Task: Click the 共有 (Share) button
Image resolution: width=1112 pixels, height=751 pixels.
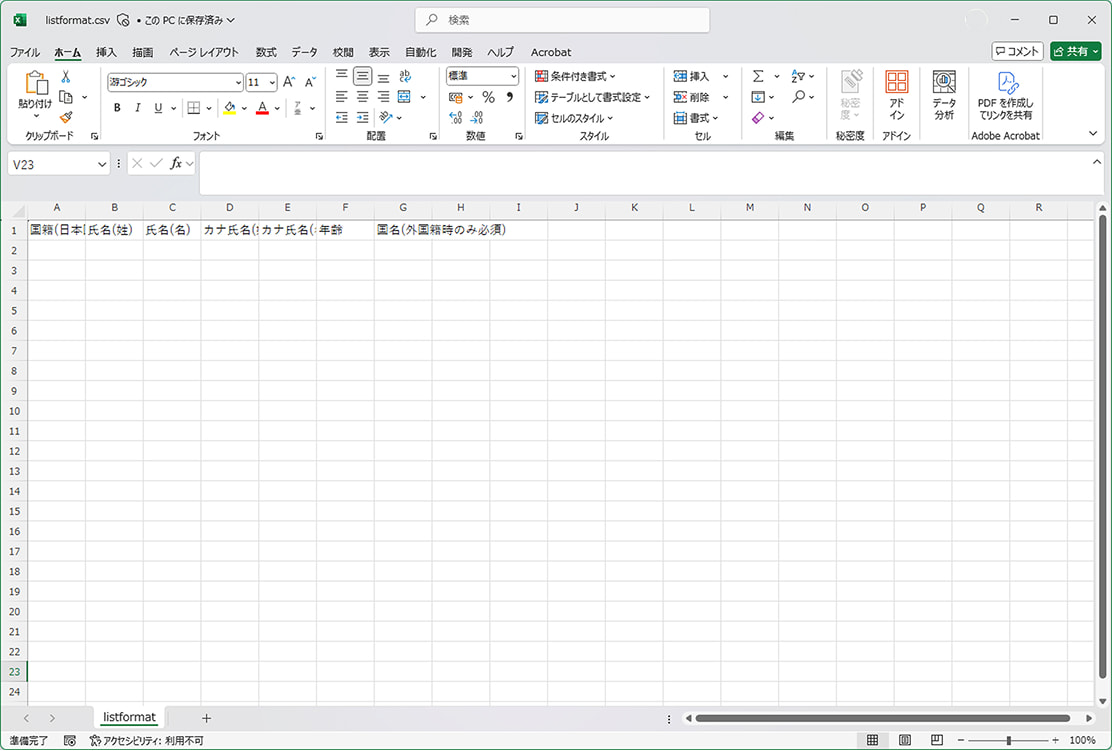Action: [1074, 51]
